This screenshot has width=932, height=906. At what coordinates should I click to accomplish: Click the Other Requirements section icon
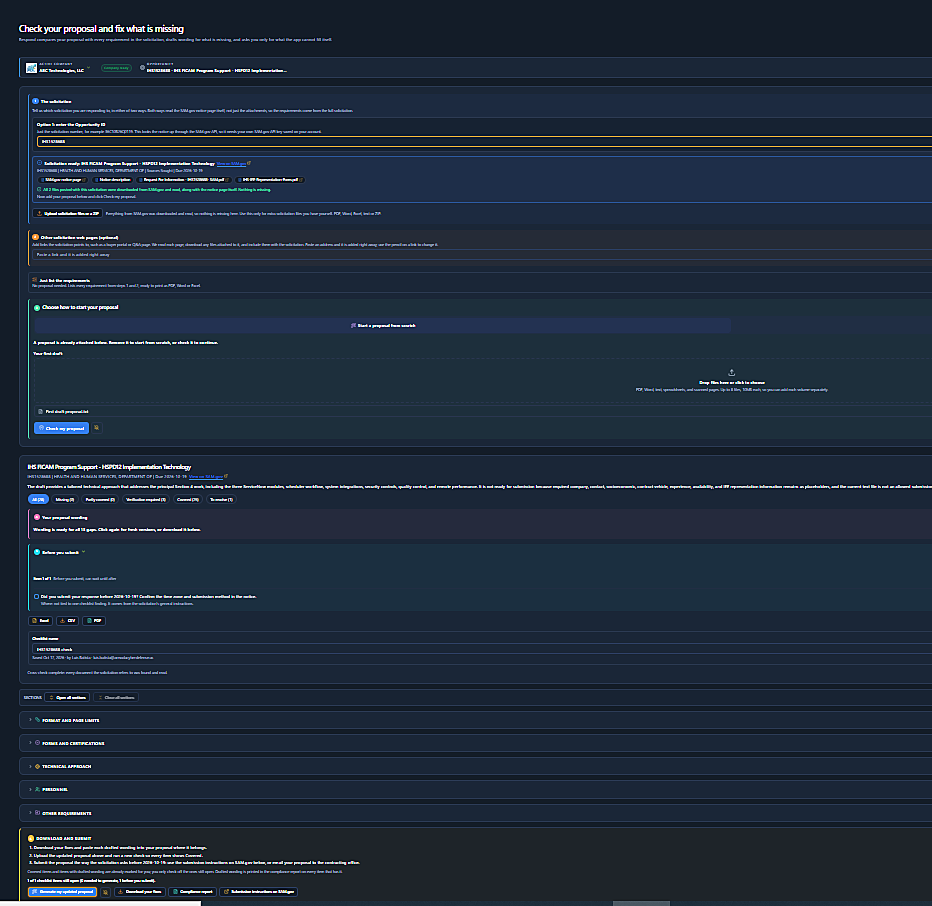point(37,813)
